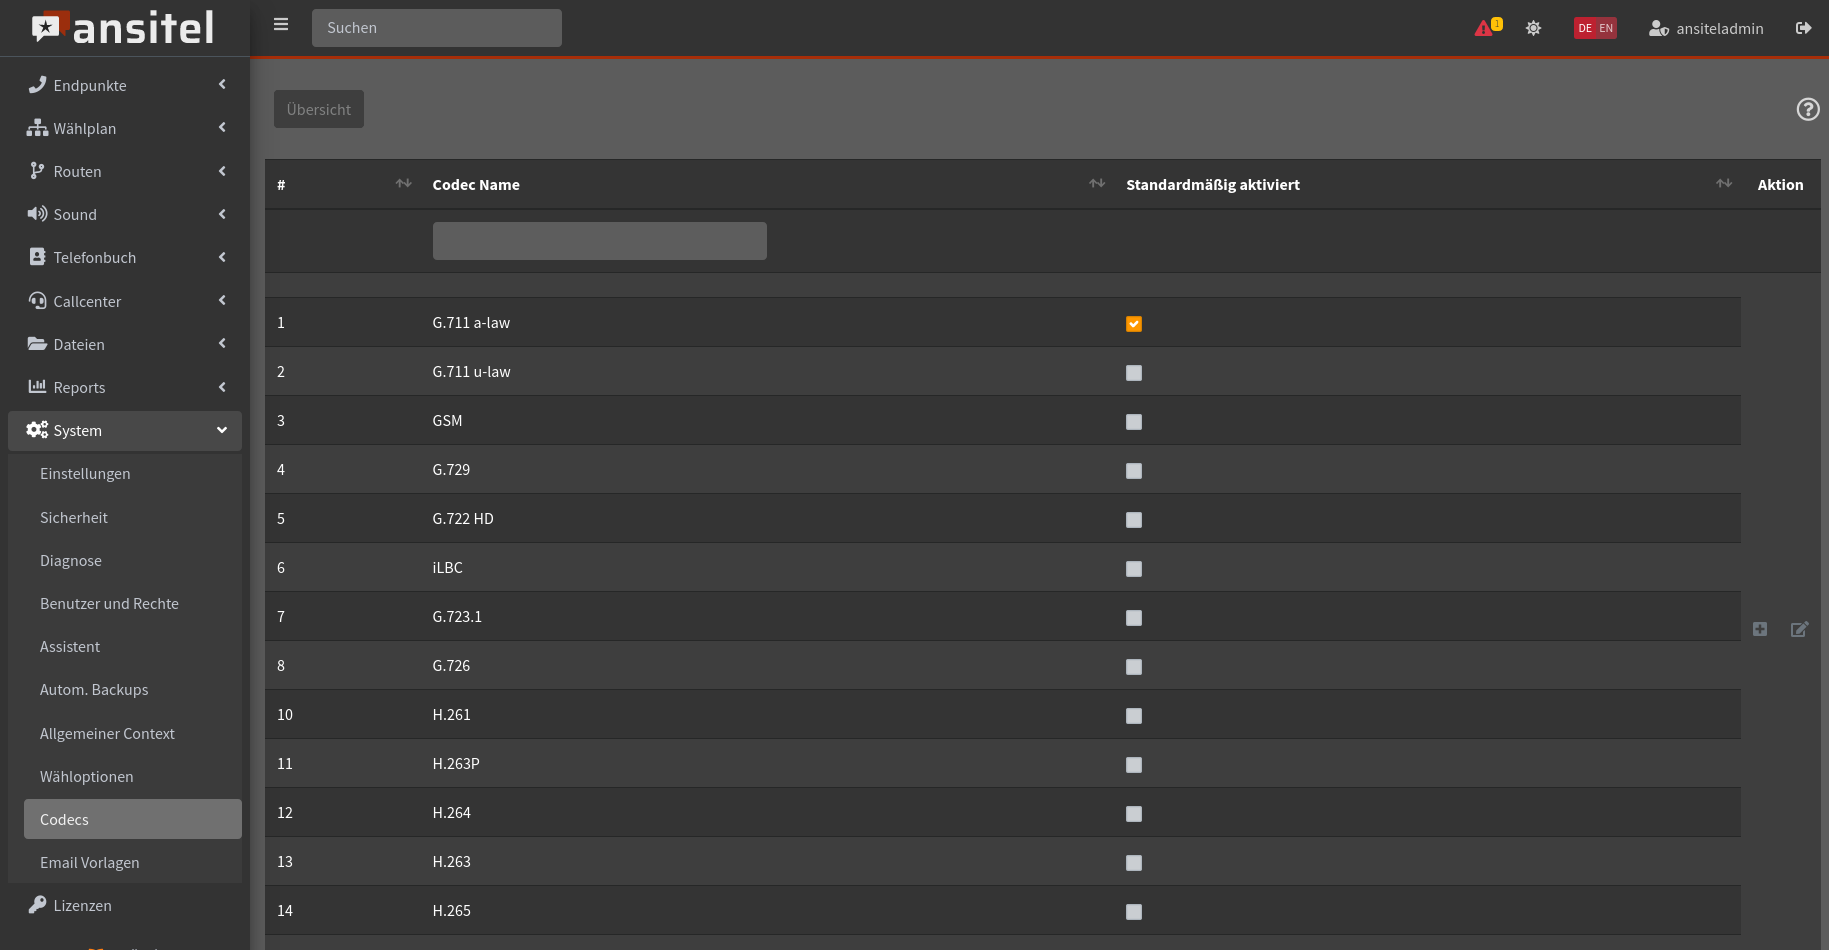Enable the G.722 HD codec checkbox

pyautogui.click(x=1133, y=520)
